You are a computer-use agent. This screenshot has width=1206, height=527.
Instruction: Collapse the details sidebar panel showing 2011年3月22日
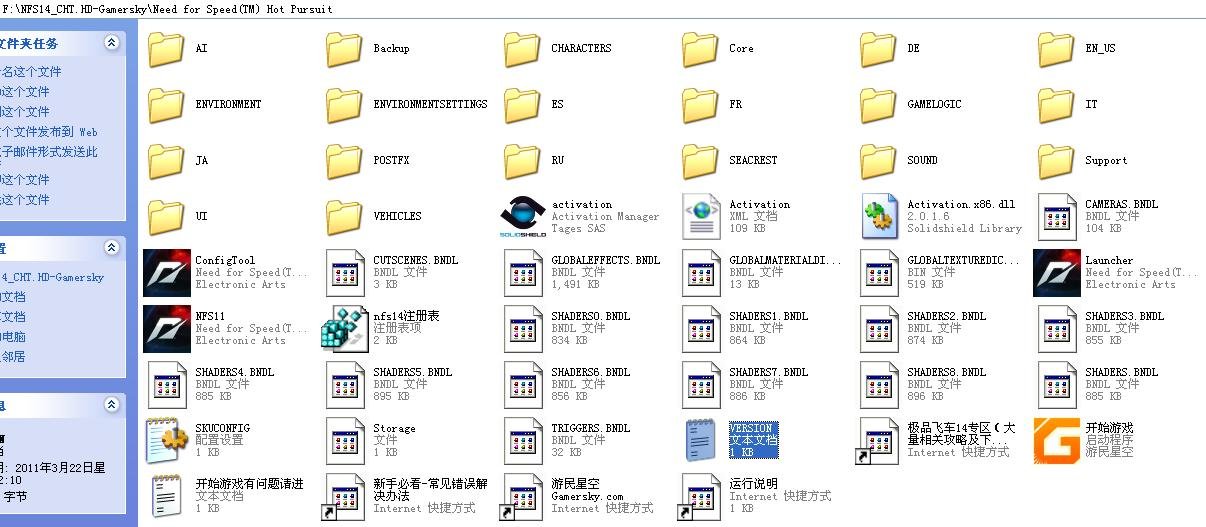pyautogui.click(x=111, y=405)
